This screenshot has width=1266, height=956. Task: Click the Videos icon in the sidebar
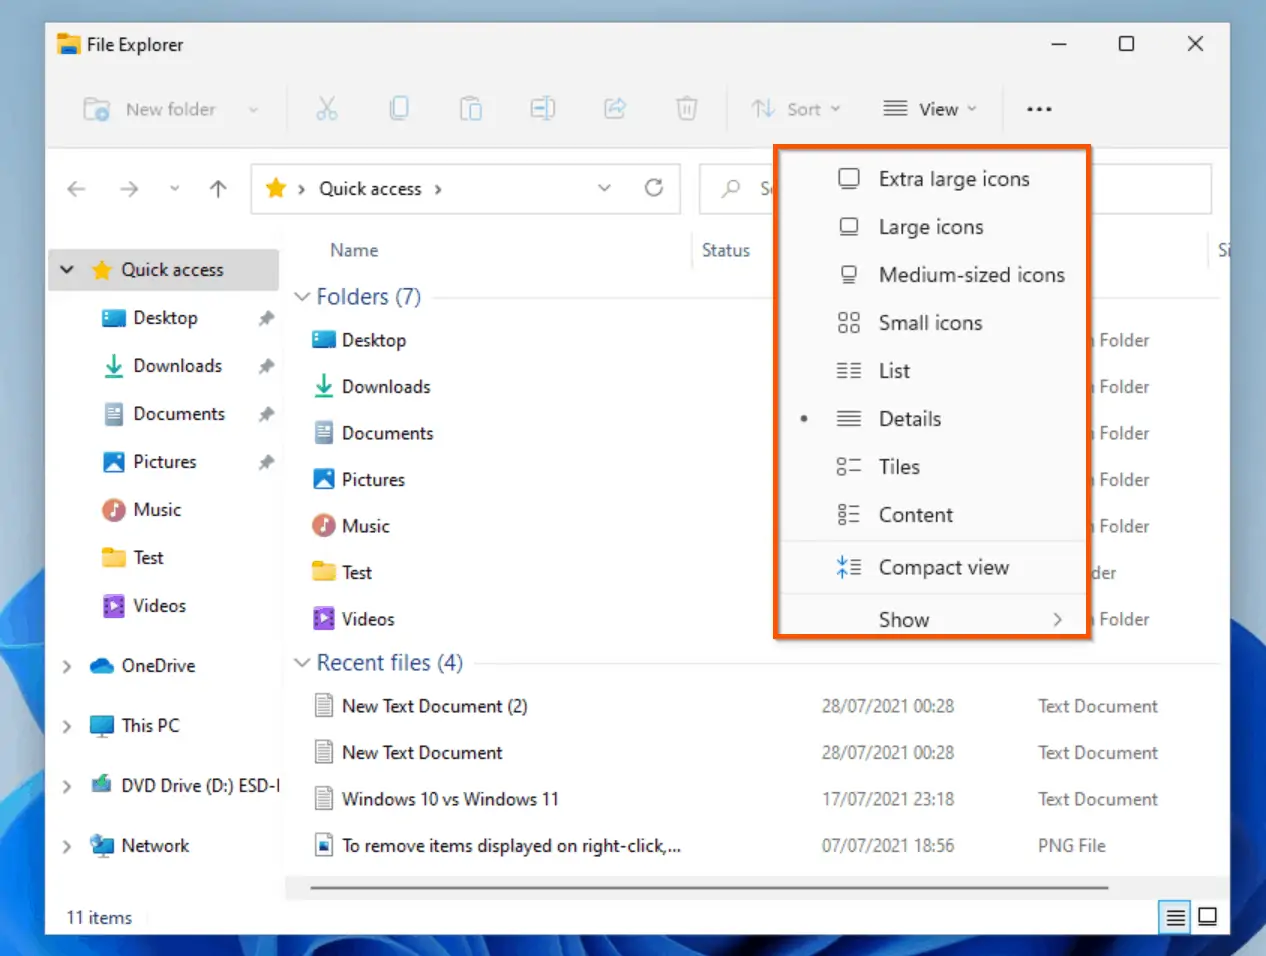coord(114,606)
